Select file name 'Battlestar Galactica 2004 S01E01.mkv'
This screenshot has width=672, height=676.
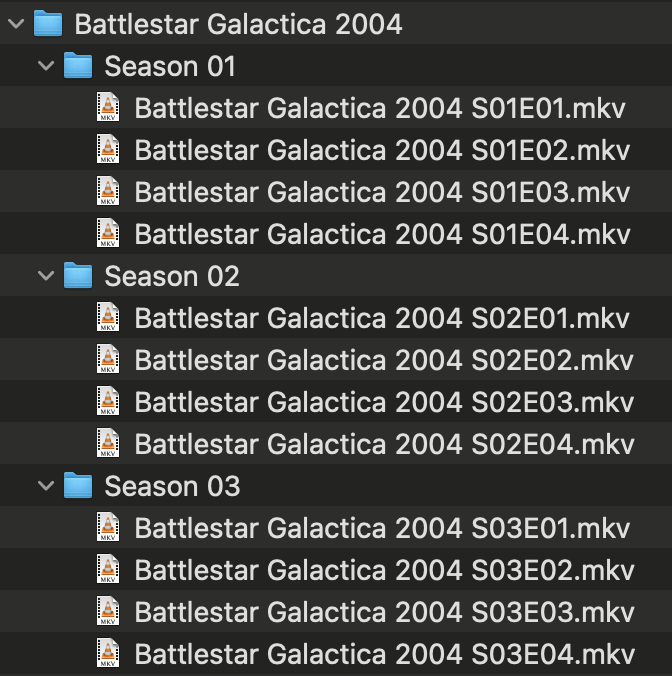[380, 108]
